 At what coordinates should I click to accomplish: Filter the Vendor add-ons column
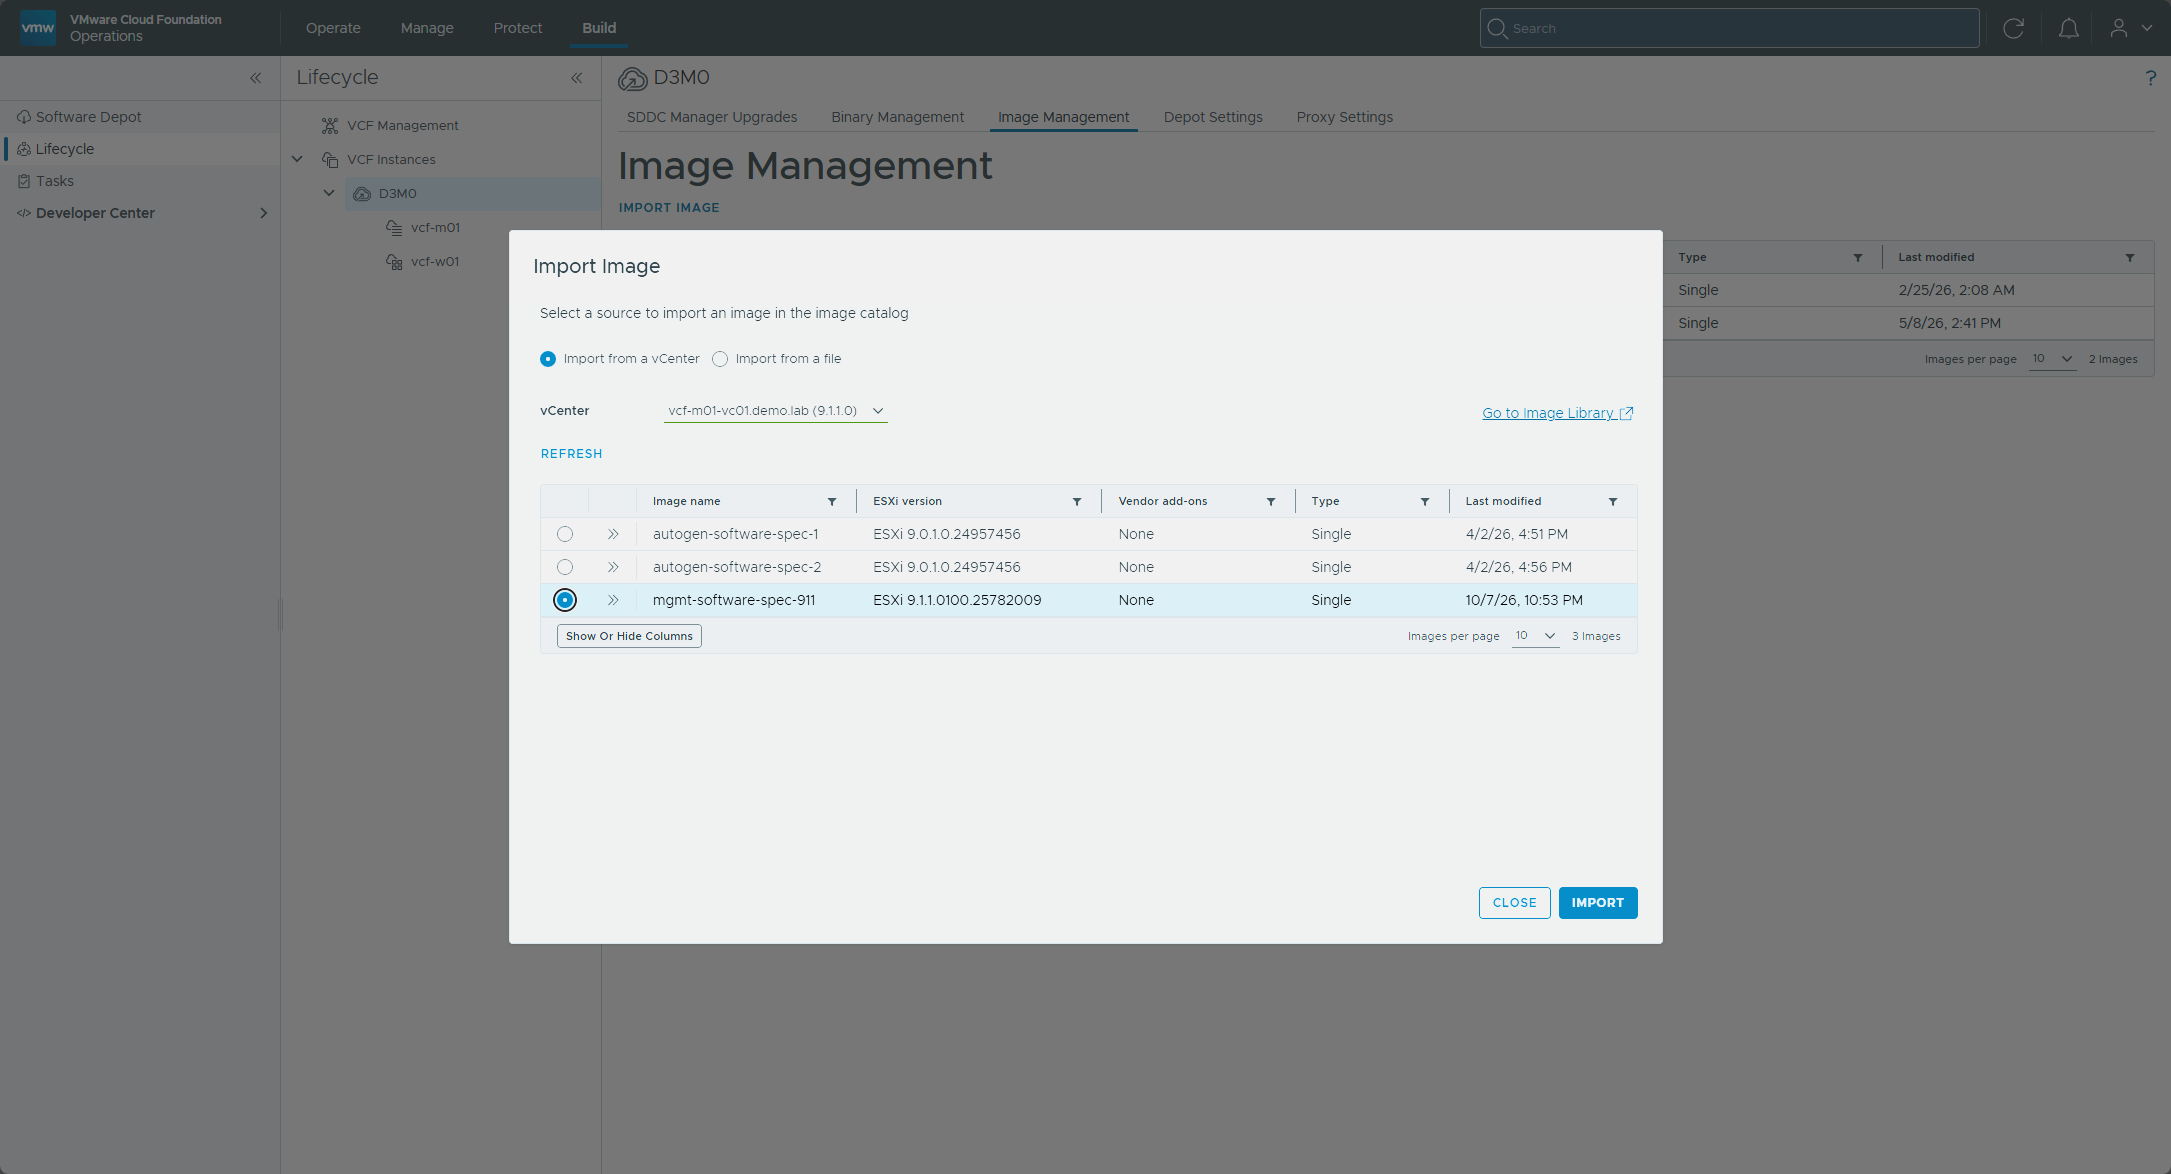click(x=1271, y=502)
